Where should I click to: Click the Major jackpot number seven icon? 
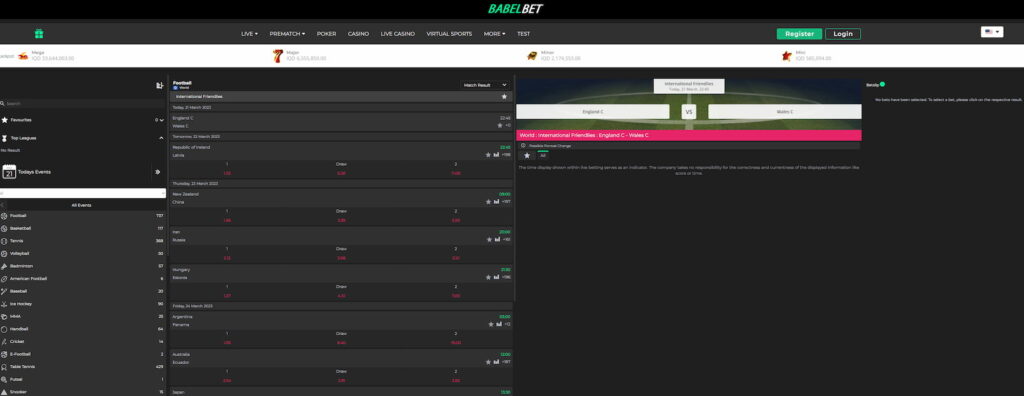[x=278, y=56]
